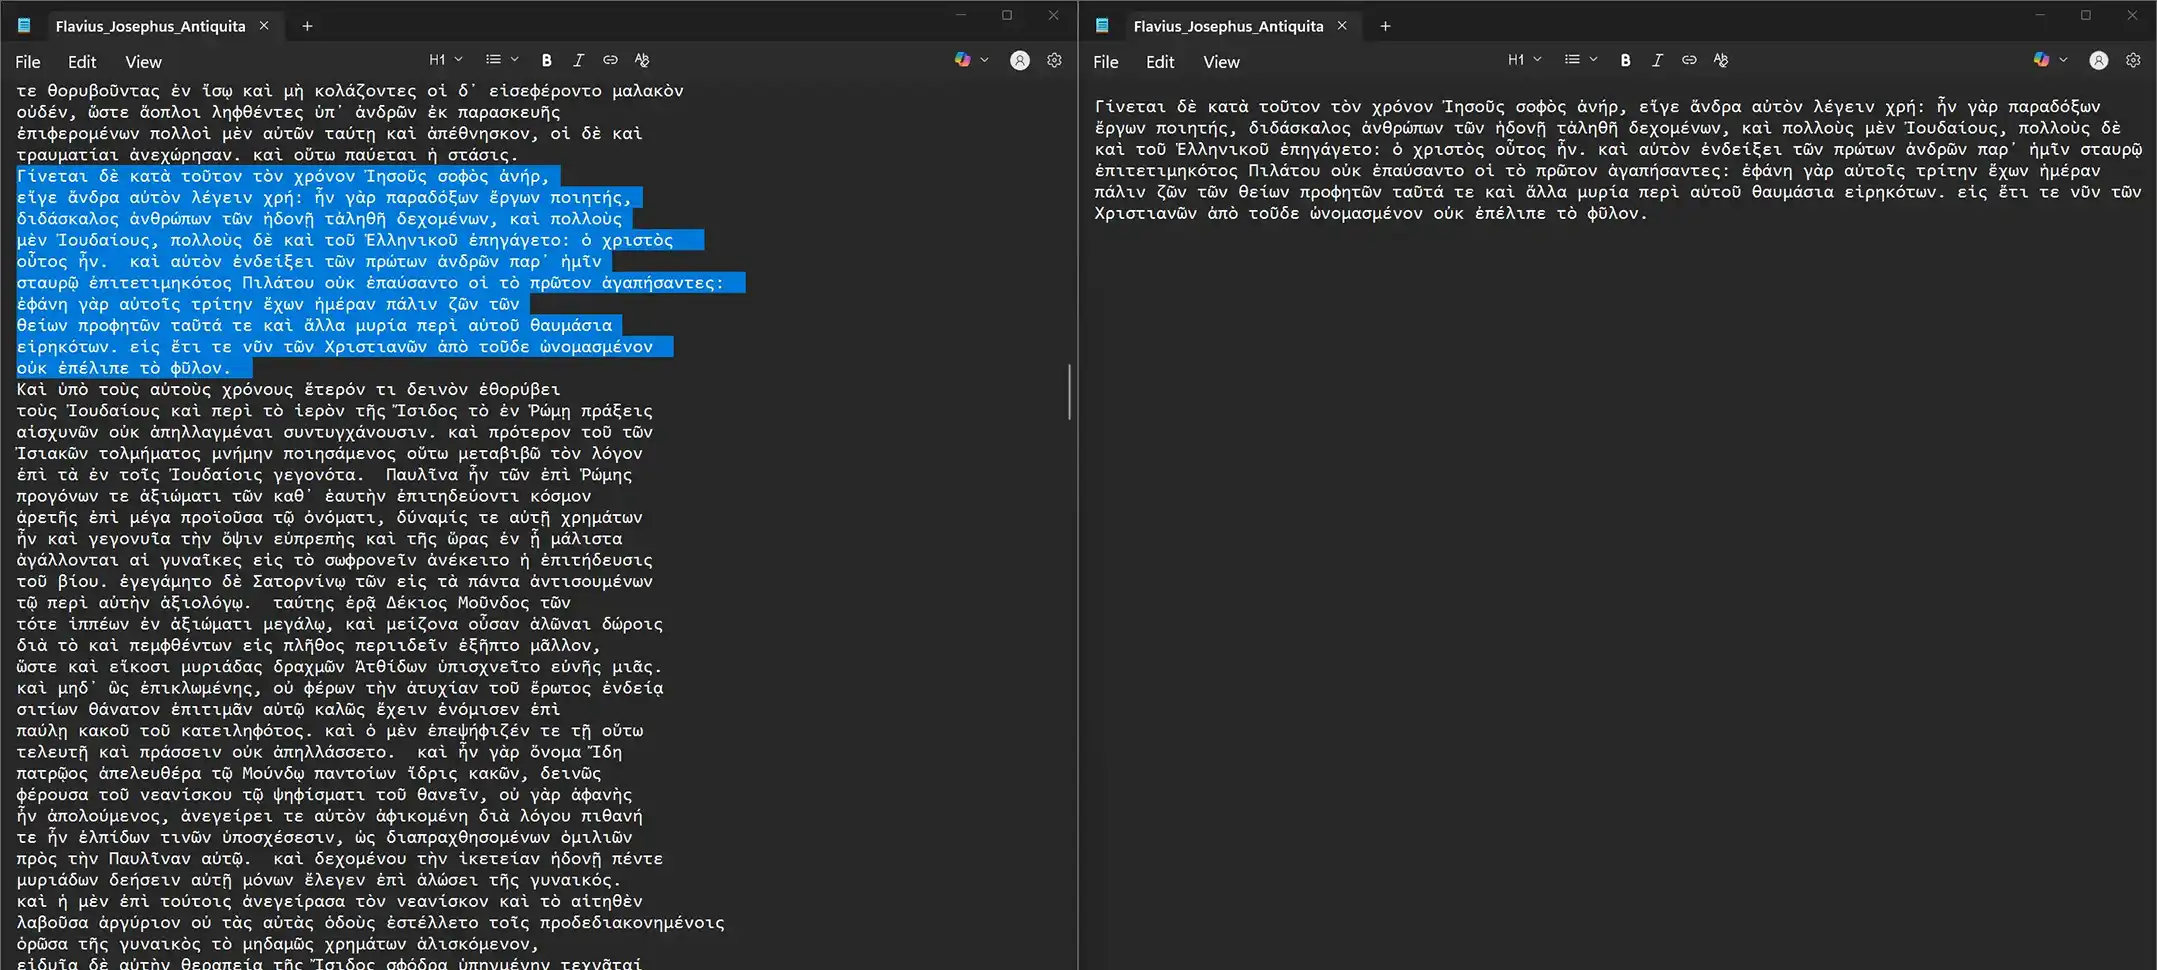
Task: Add new tab in right Notepad window
Action: coord(1385,26)
